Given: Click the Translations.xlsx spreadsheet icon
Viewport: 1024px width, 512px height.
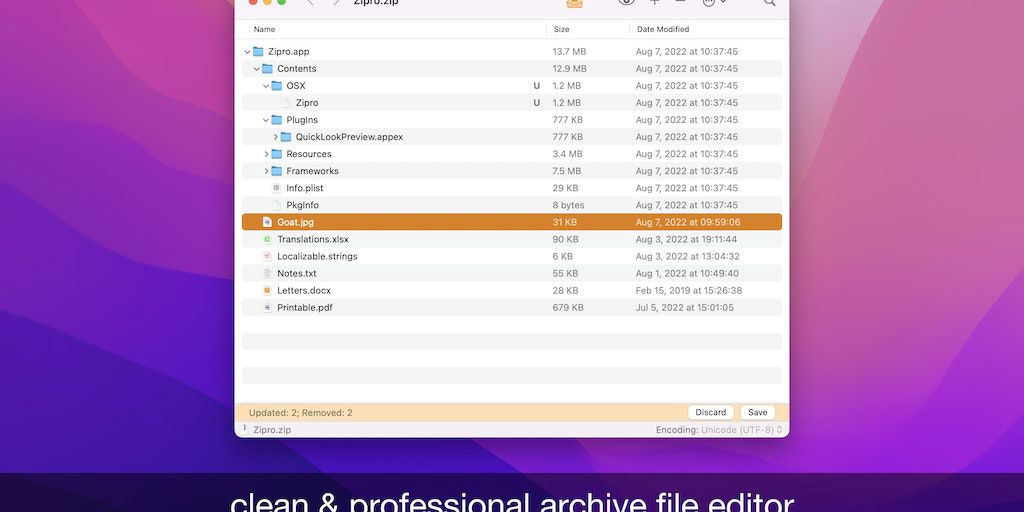Looking at the screenshot, I should point(267,239).
